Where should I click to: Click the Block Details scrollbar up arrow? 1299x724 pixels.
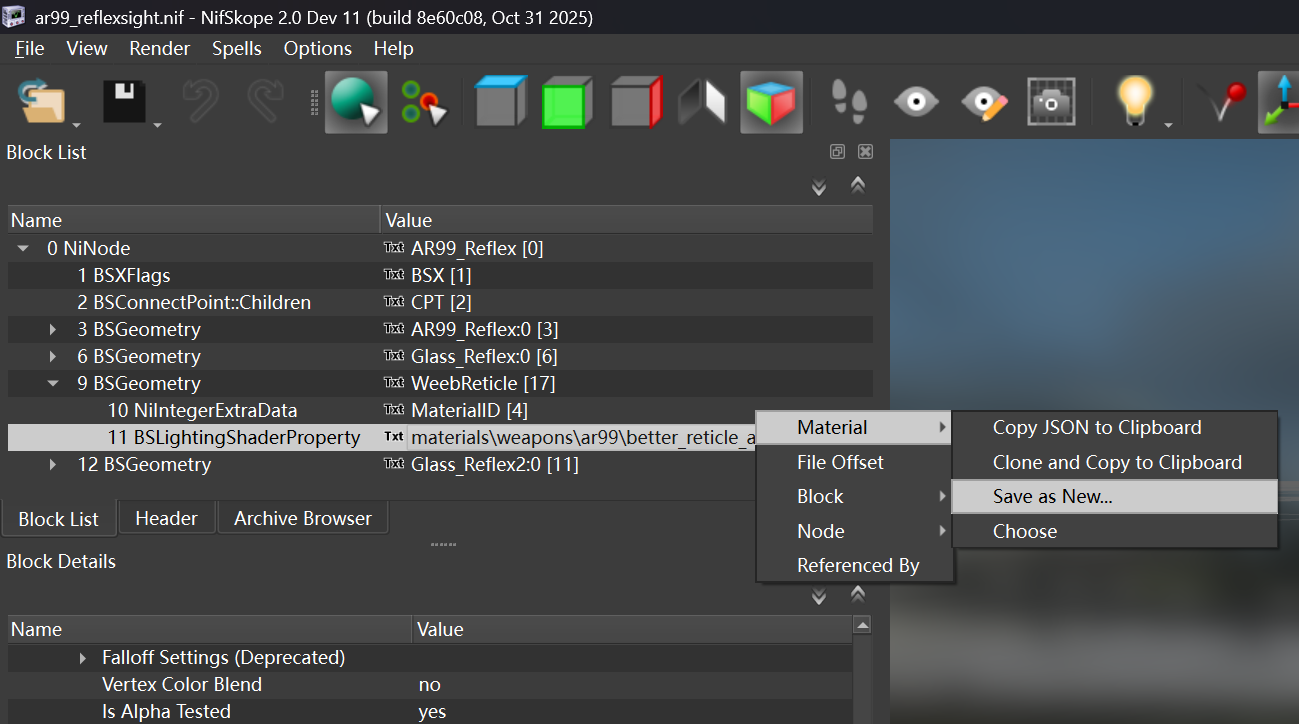862,625
